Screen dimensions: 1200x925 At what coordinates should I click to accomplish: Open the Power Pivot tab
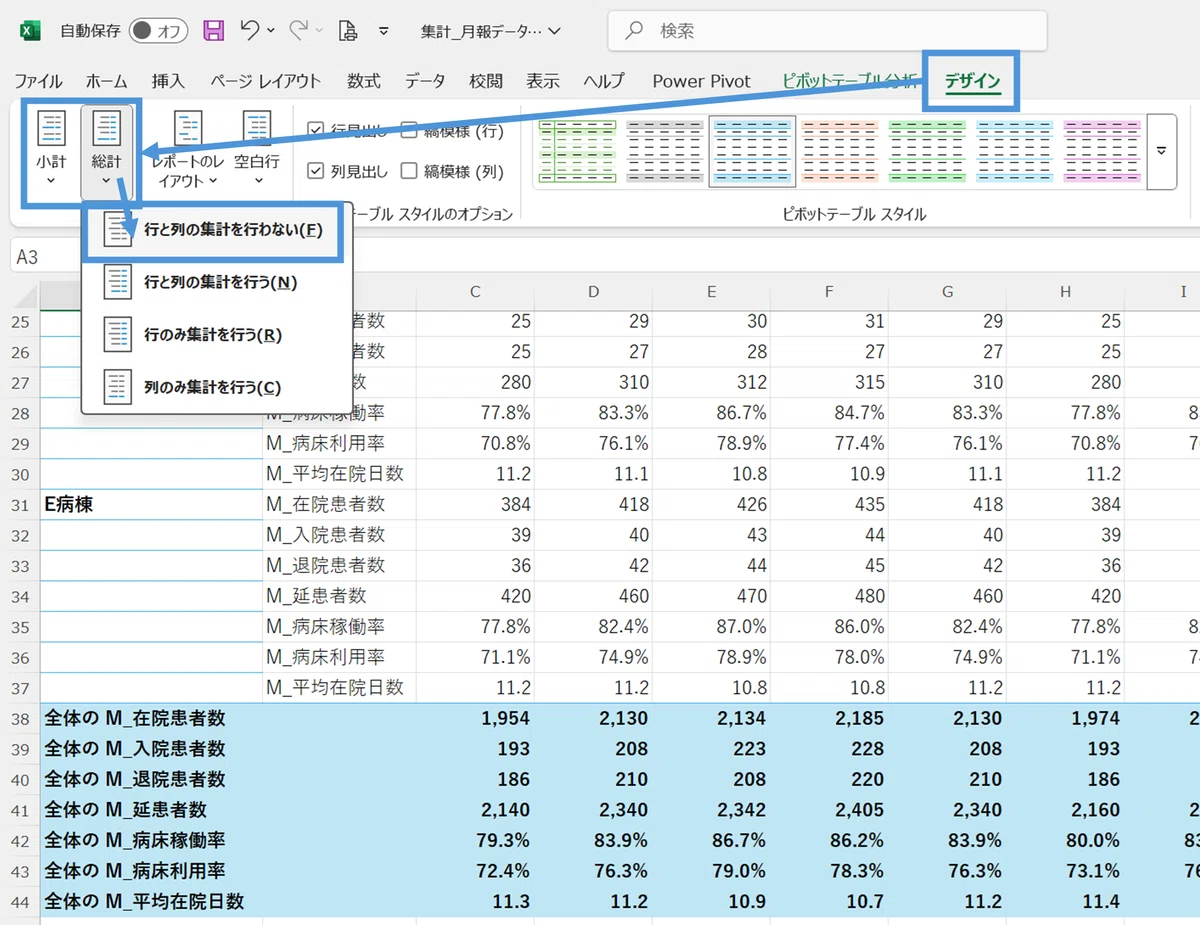(701, 81)
